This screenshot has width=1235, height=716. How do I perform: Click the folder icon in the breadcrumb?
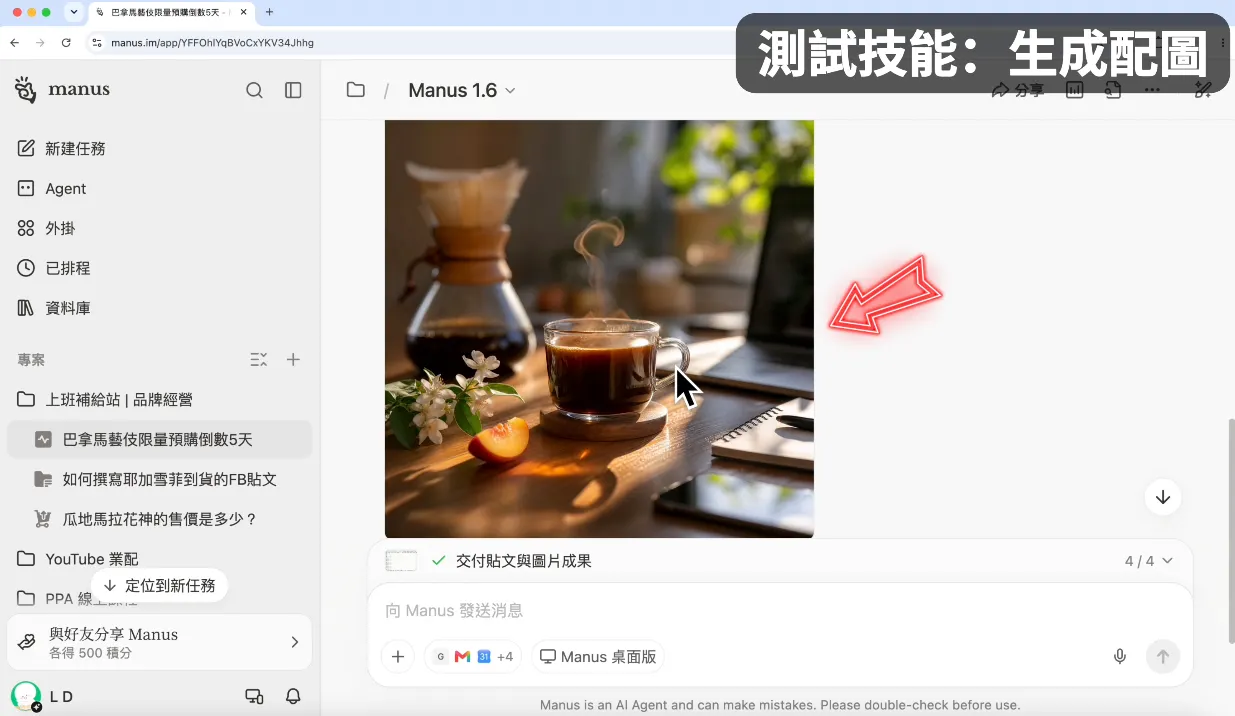coord(355,90)
